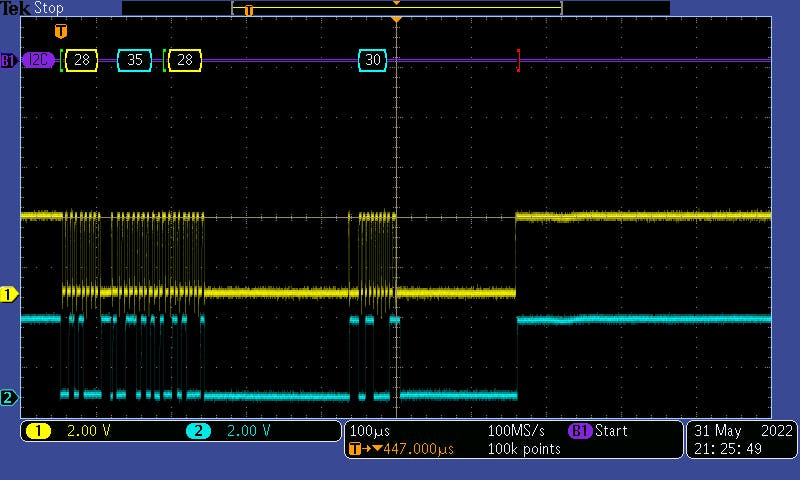800x480 pixels.
Task: Select the purple B1 bus indicator
Action: (8, 60)
